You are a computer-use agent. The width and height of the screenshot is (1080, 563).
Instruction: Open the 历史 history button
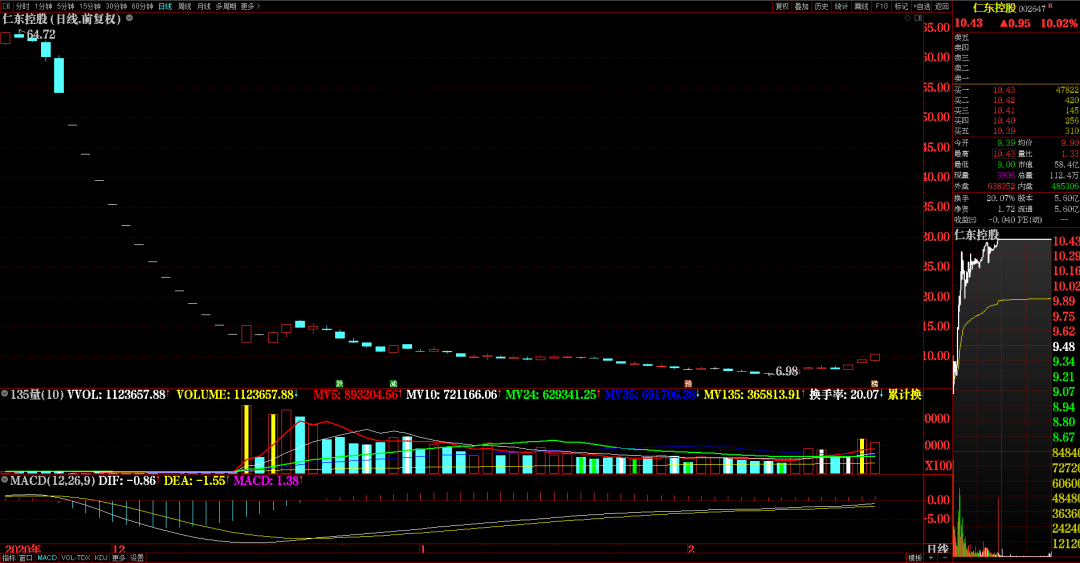coord(822,6)
